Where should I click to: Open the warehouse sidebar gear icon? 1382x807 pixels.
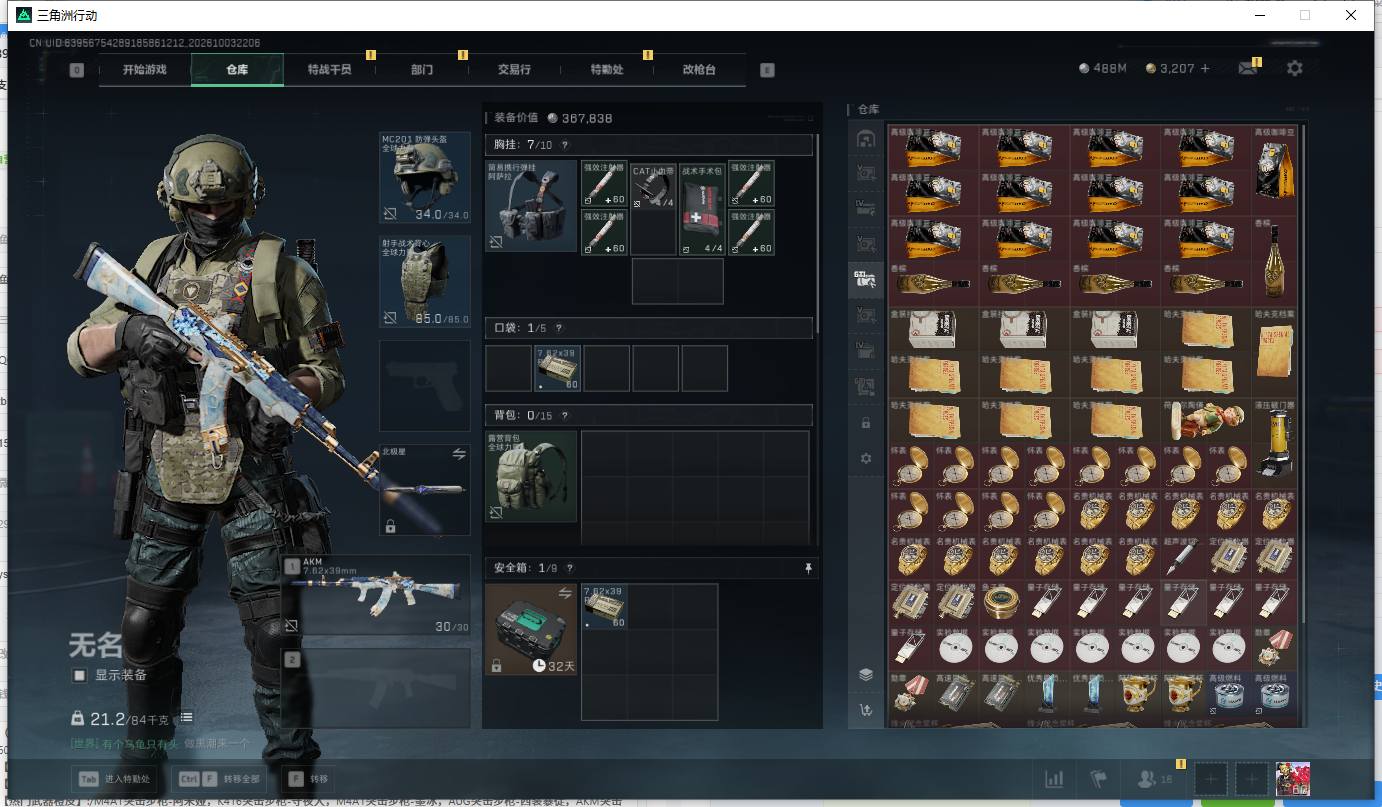[x=866, y=458]
